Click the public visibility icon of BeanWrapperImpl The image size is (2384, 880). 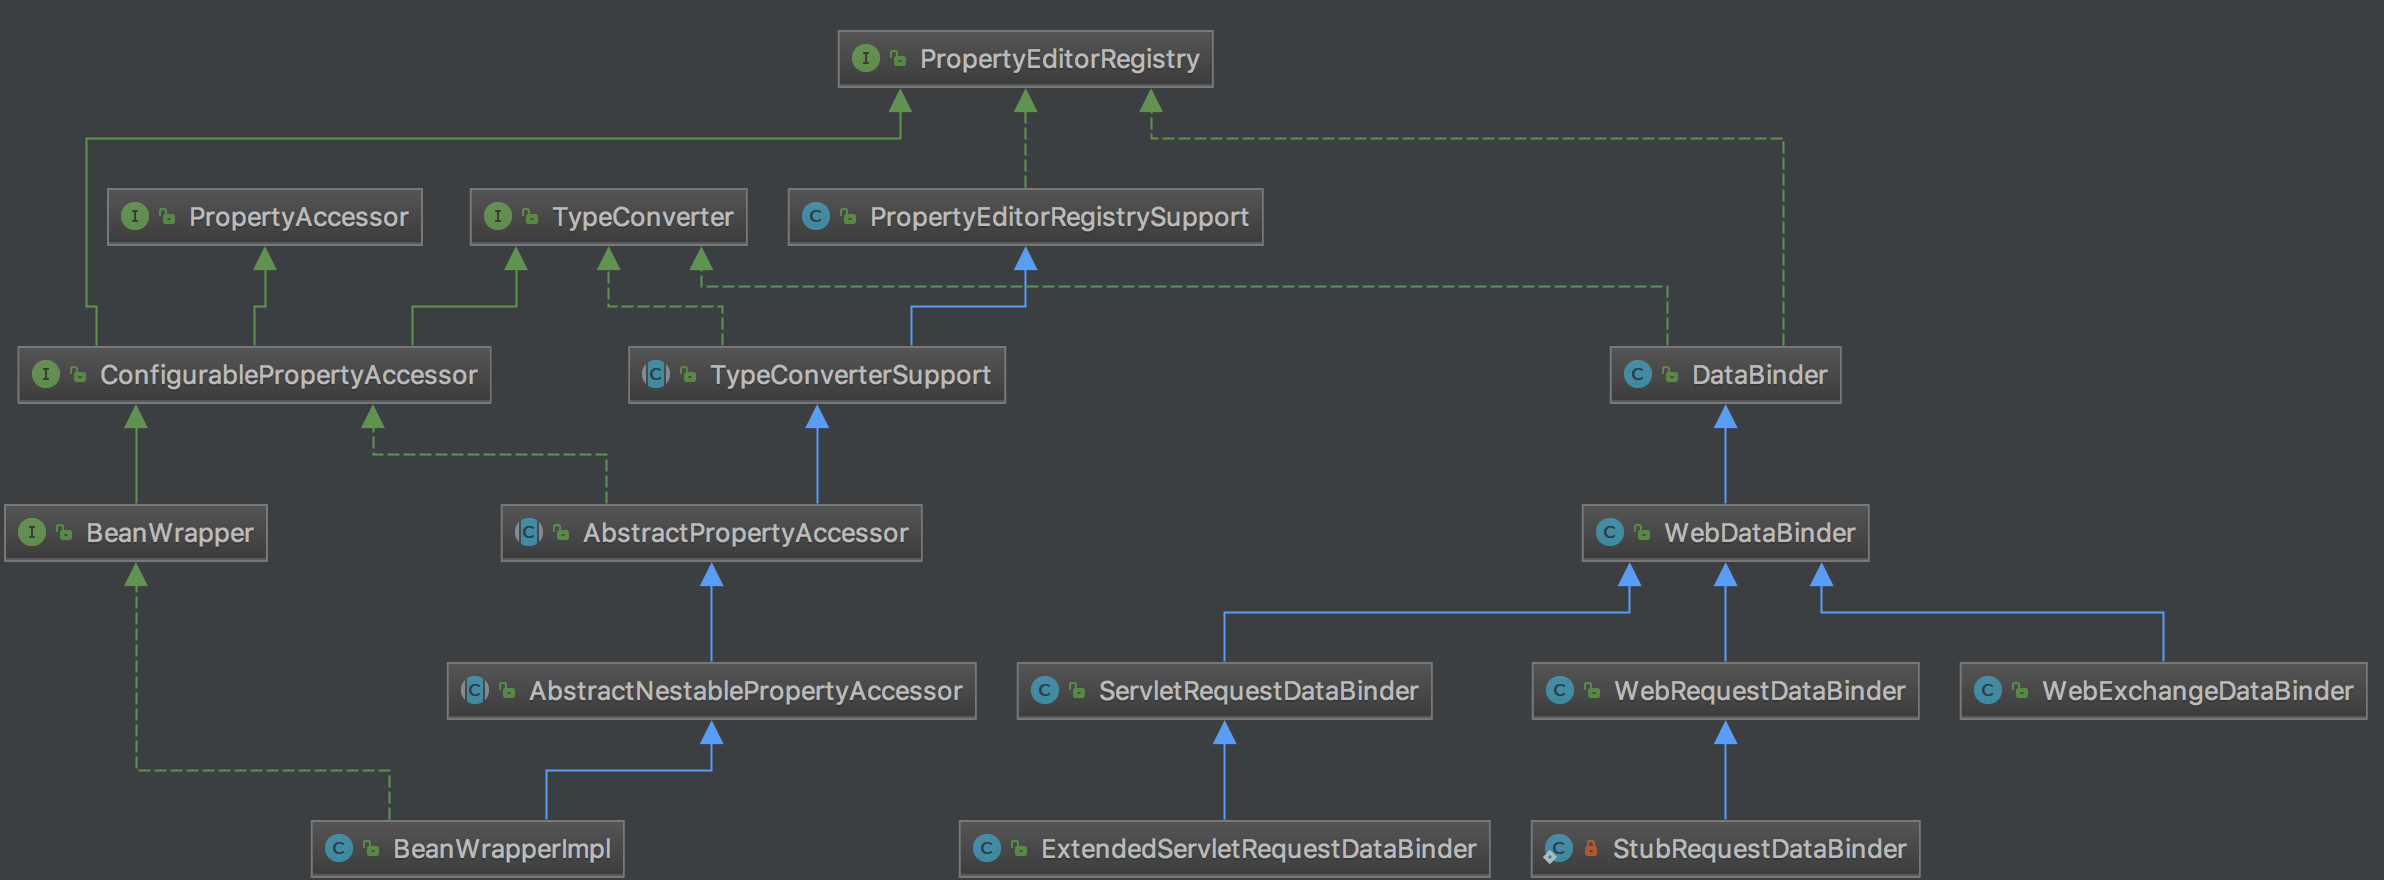pyautogui.click(x=371, y=849)
